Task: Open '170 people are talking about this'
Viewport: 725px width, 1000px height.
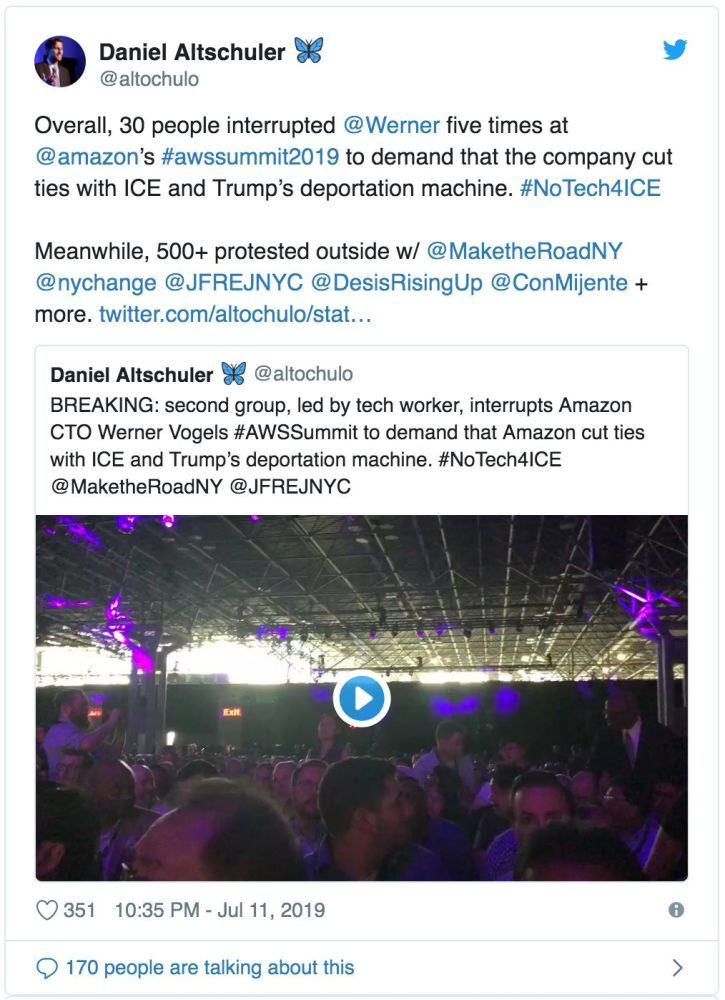Action: [209, 967]
